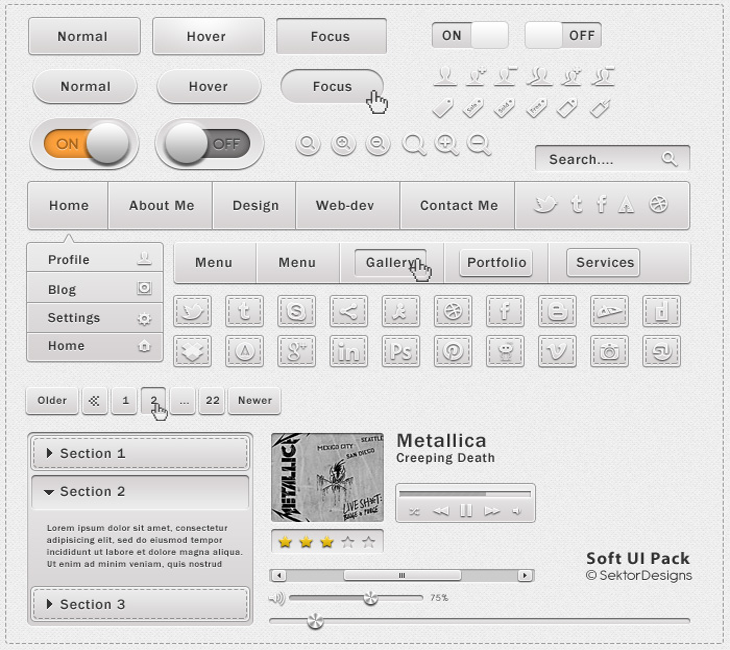Click the Dribbble ball in navigation bar

658,204
